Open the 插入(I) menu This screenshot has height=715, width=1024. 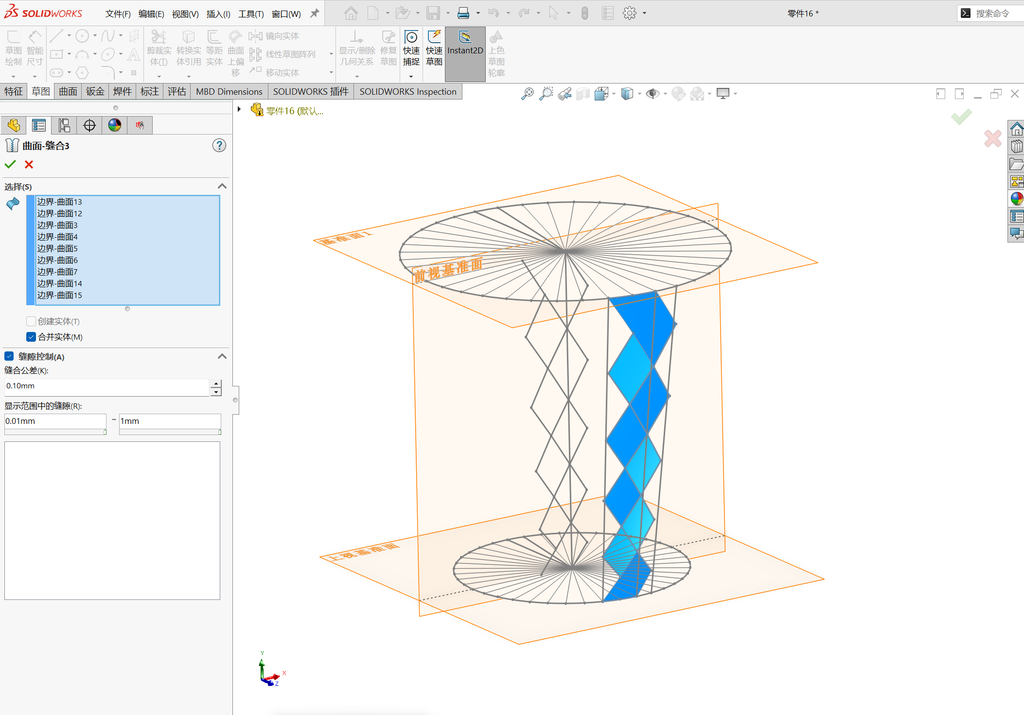(x=218, y=14)
